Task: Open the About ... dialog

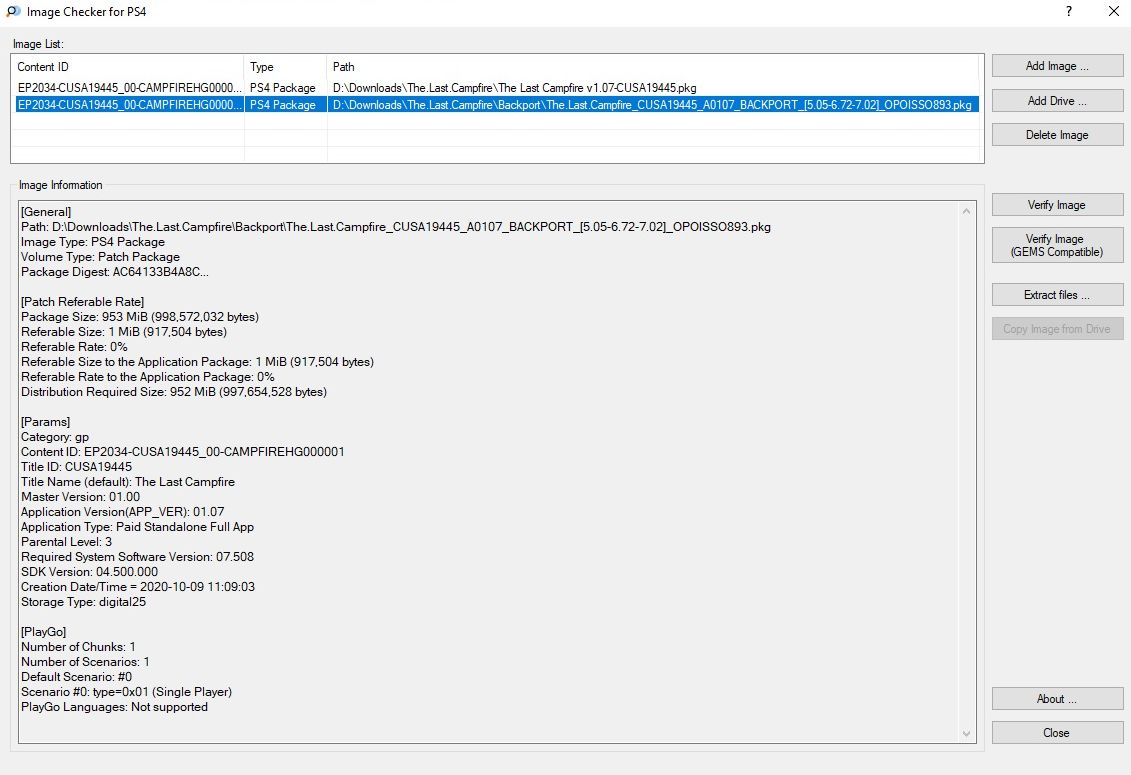Action: tap(1057, 699)
